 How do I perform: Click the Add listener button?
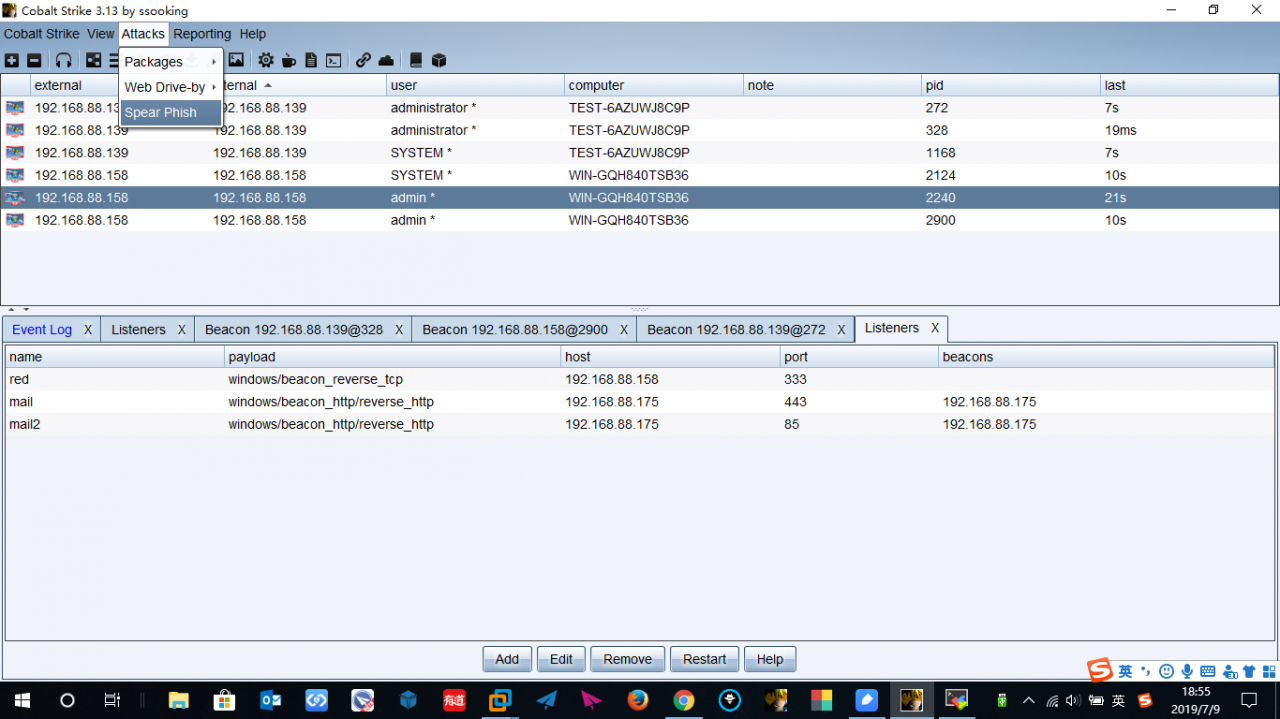[507, 659]
